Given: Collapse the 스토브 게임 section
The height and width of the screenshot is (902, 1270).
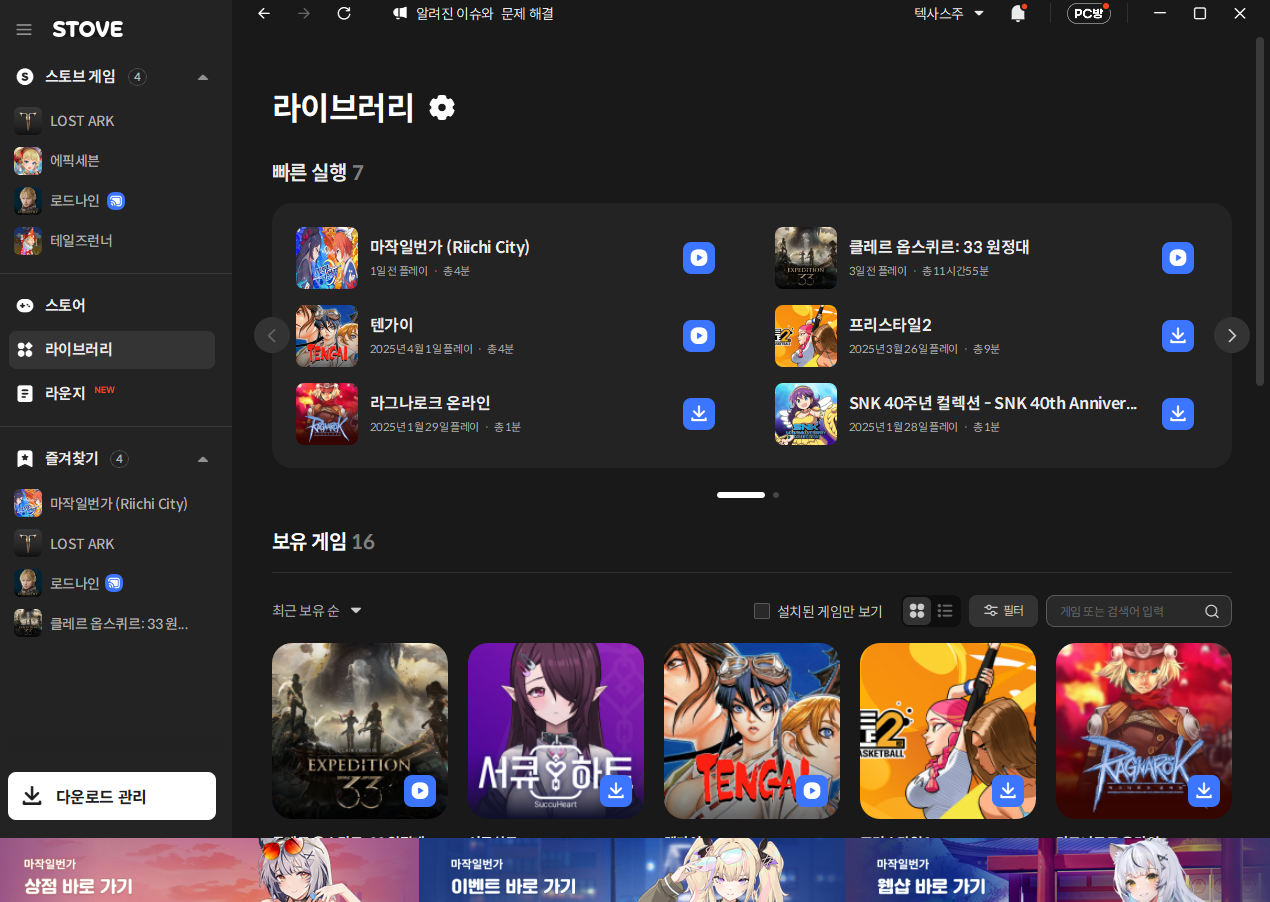Looking at the screenshot, I should (x=203, y=77).
